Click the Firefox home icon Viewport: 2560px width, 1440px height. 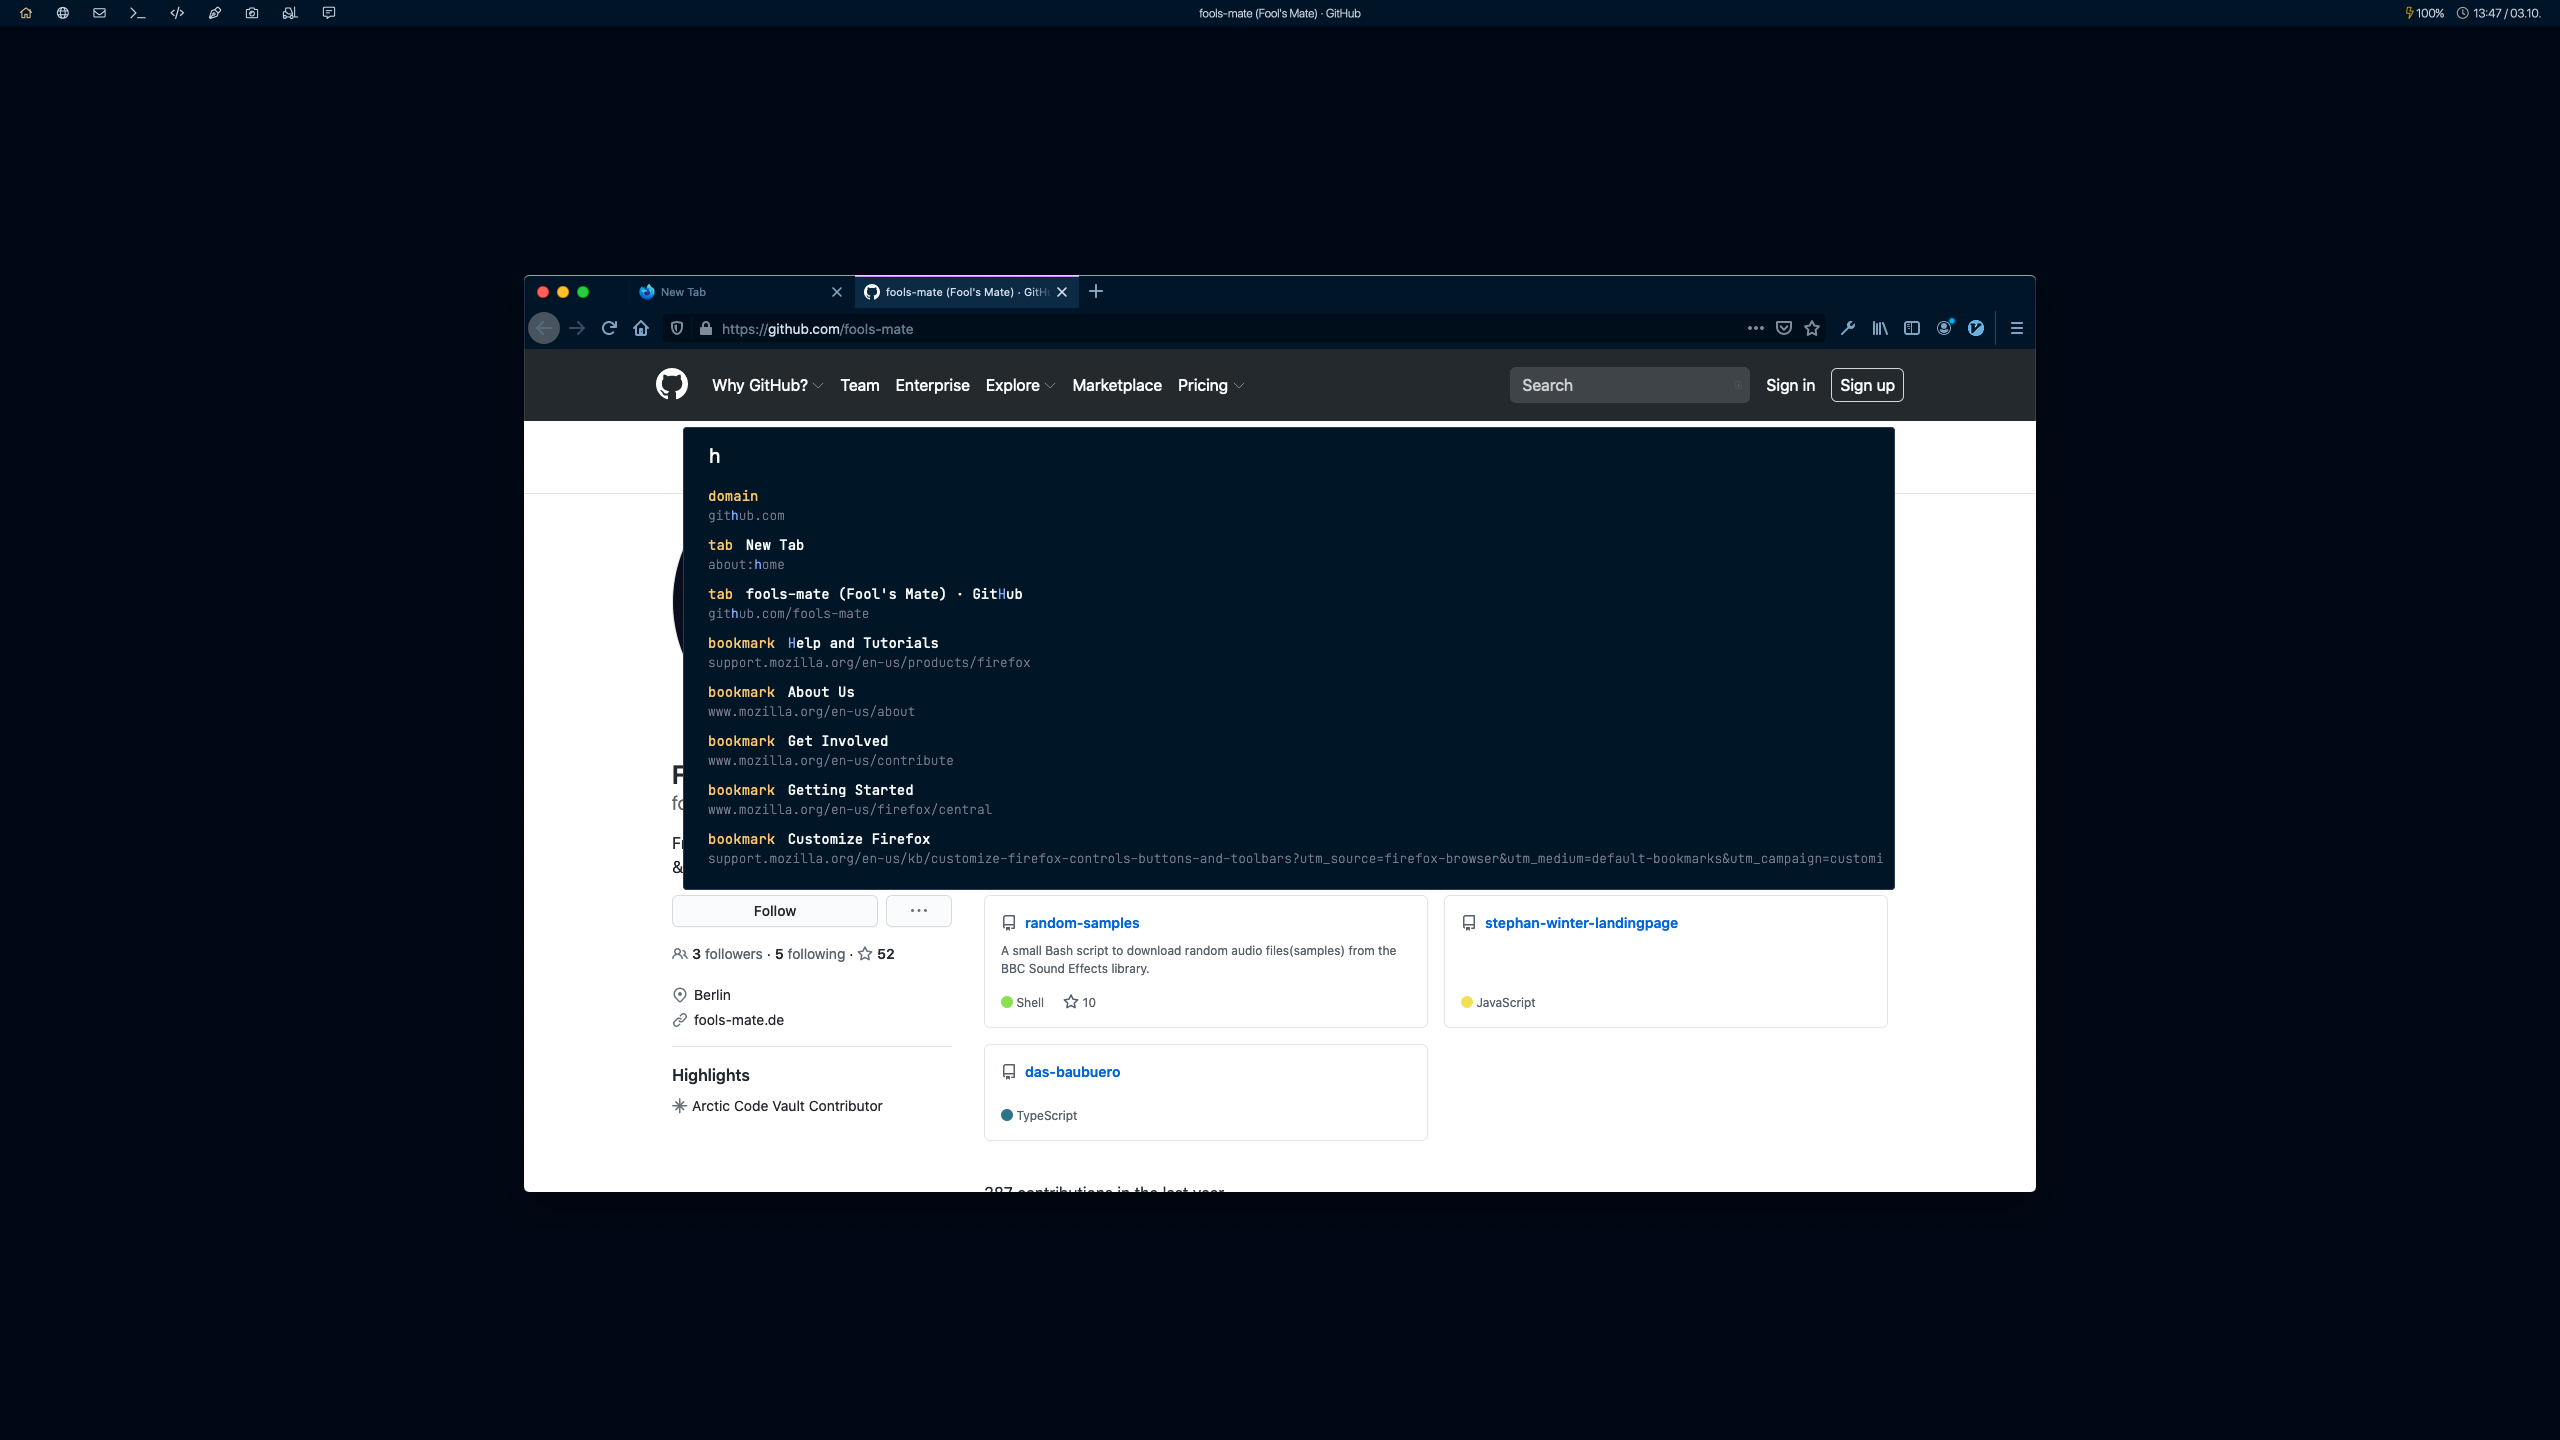pyautogui.click(x=641, y=328)
